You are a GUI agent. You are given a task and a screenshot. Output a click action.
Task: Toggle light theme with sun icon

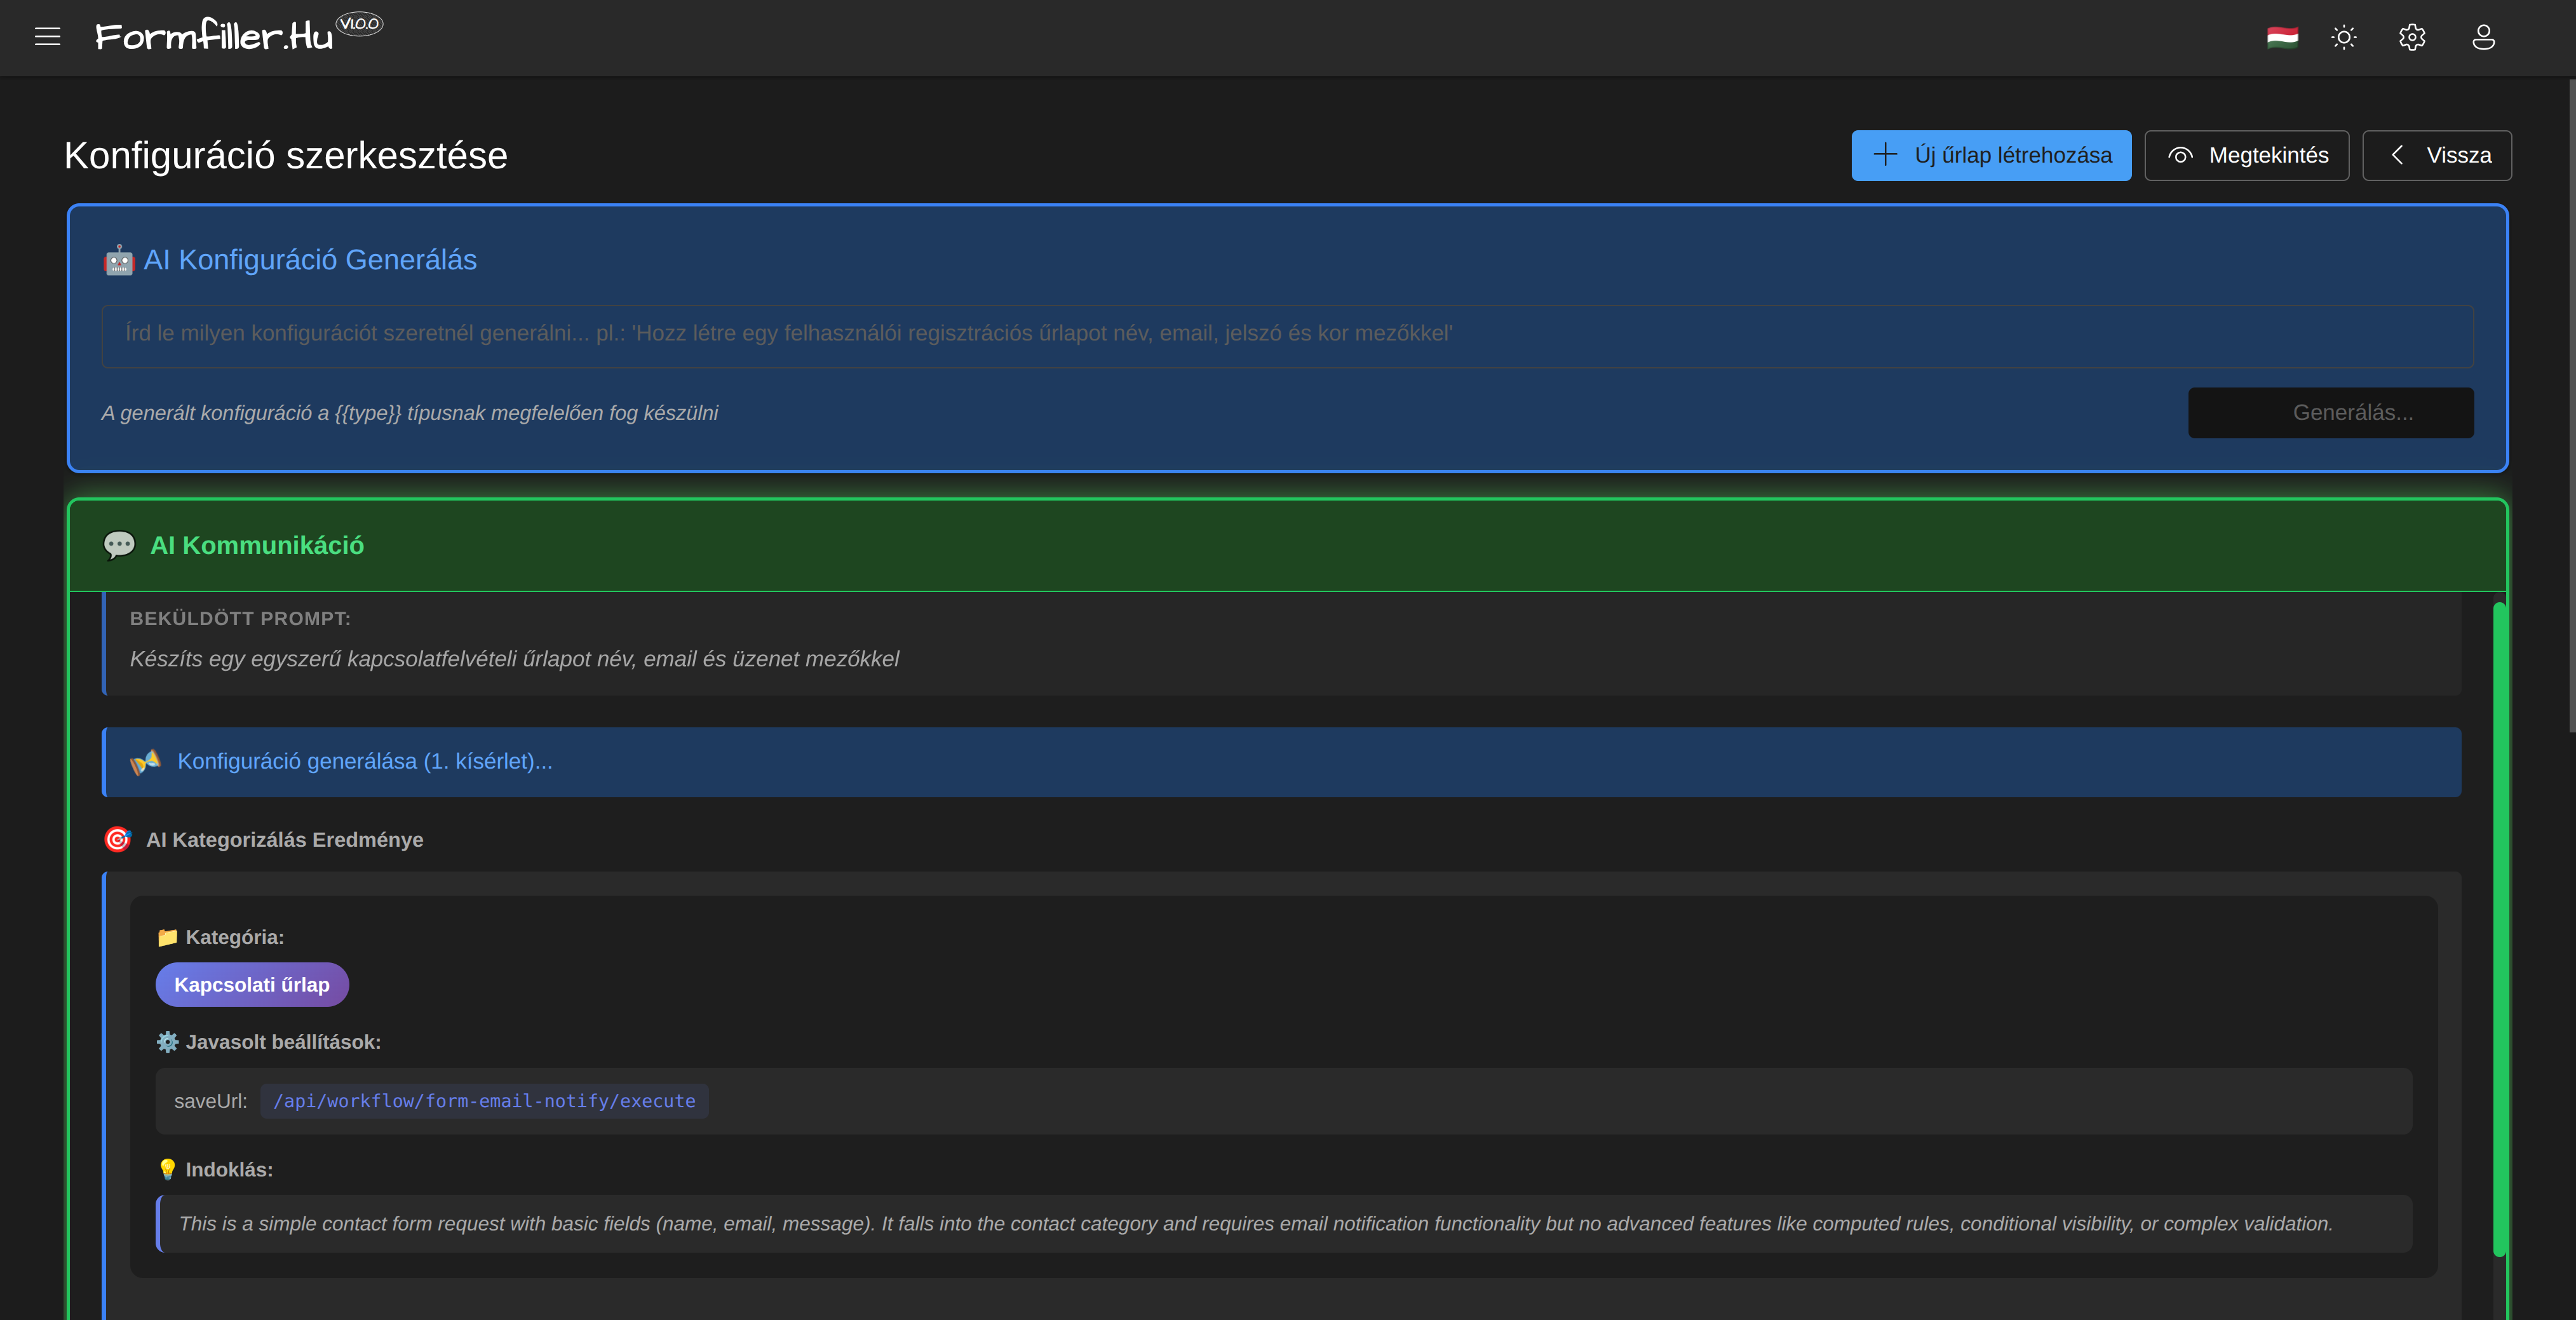point(2344,37)
